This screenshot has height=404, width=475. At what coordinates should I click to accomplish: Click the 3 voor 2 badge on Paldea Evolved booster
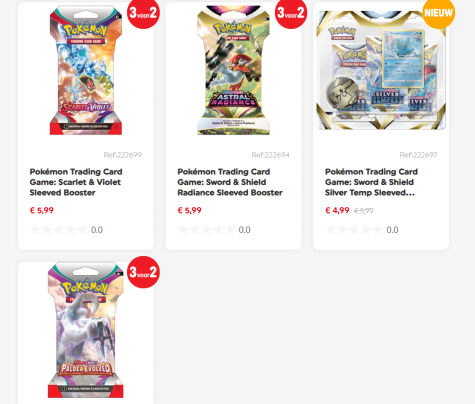pyautogui.click(x=143, y=272)
